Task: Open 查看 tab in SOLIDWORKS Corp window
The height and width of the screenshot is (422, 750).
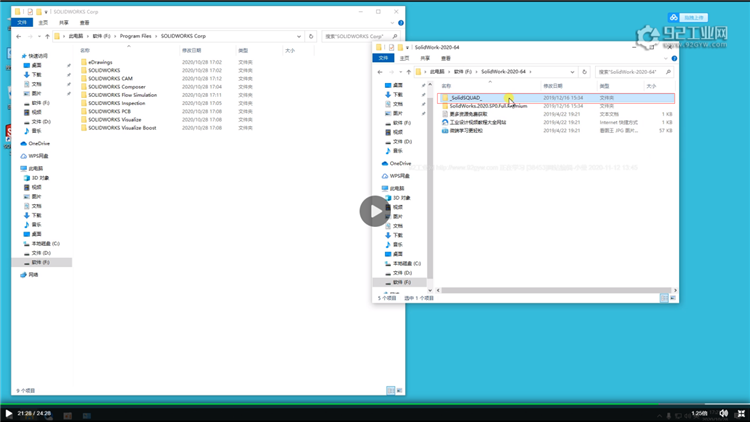Action: [84, 22]
